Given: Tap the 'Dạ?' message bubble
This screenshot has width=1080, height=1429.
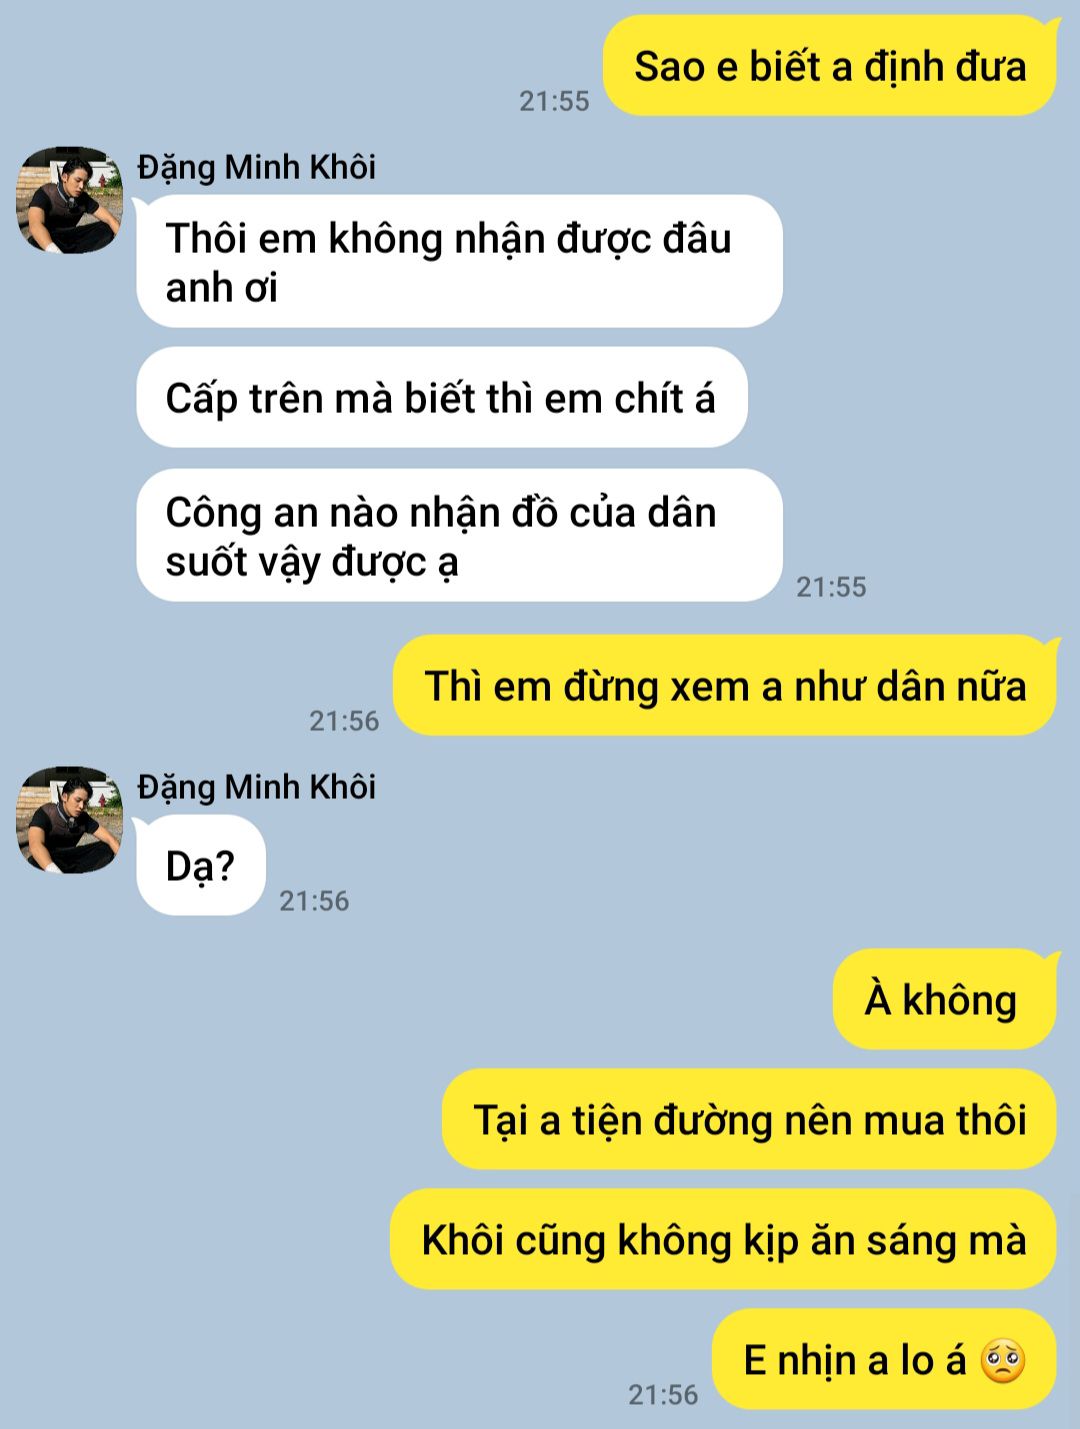Looking at the screenshot, I should pyautogui.click(x=200, y=865).
